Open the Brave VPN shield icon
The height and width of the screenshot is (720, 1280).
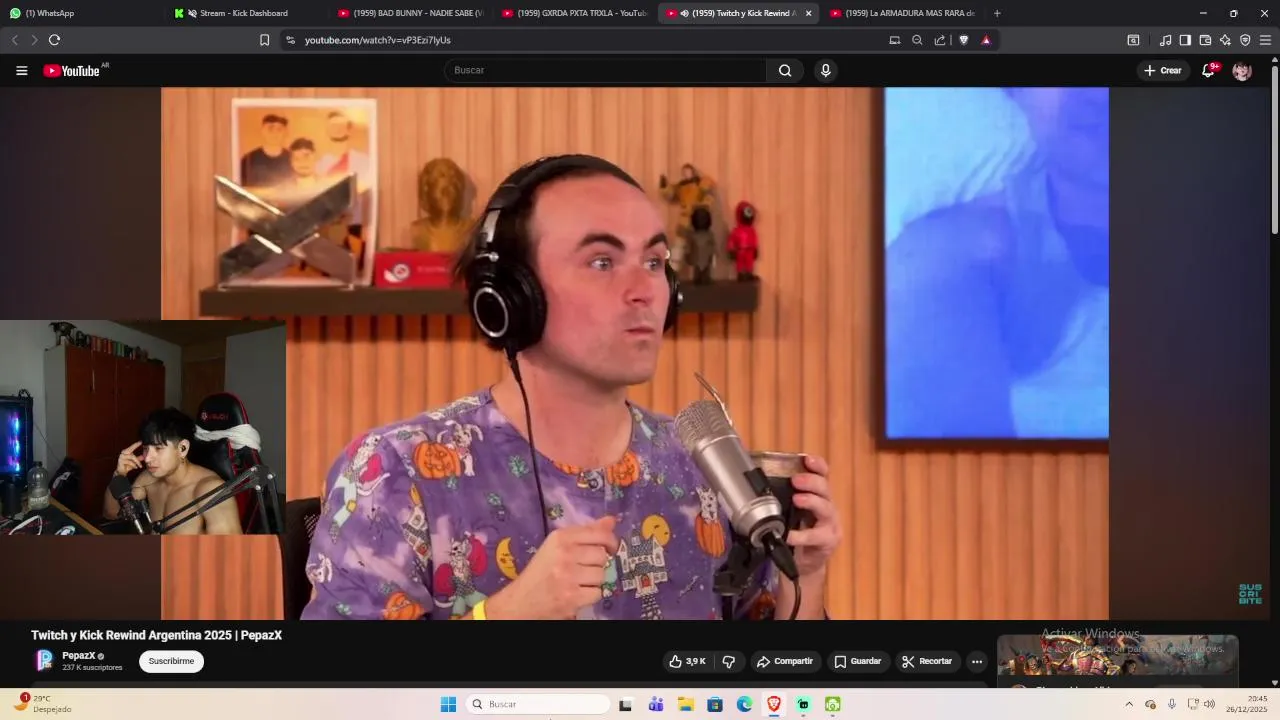pyautogui.click(x=1245, y=40)
